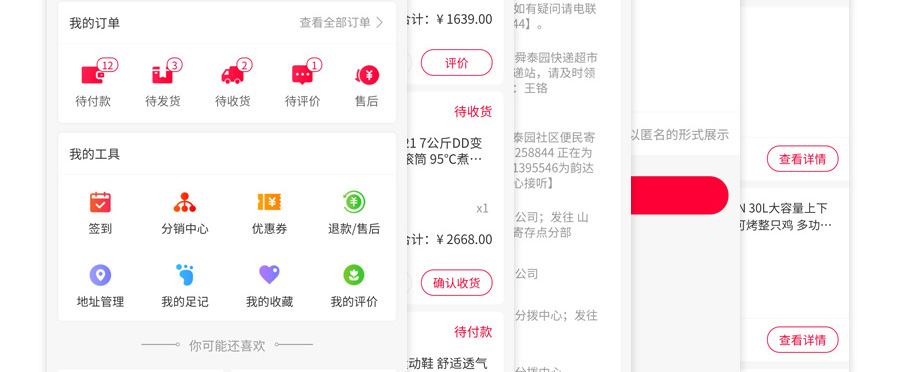
Task: Click the upper 查看详情 view details button
Action: 802,159
